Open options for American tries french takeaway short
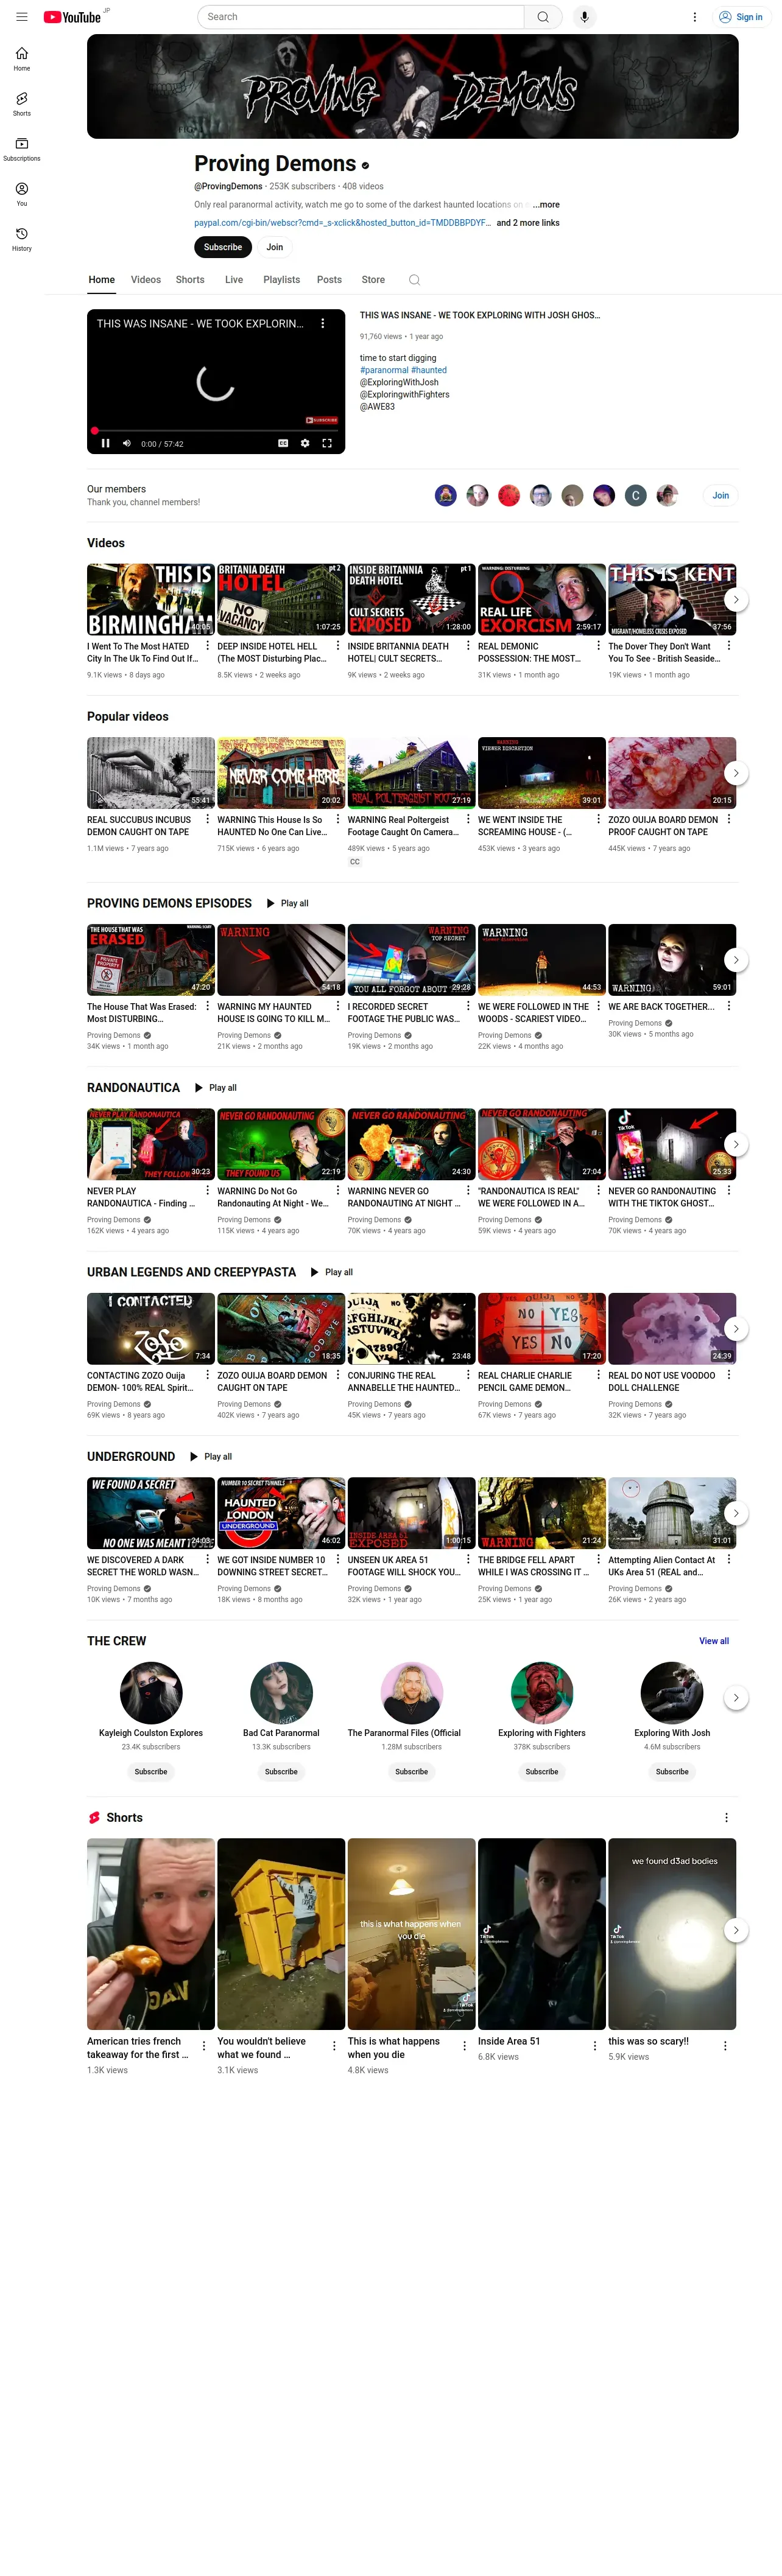The height and width of the screenshot is (2576, 782). [205, 2046]
